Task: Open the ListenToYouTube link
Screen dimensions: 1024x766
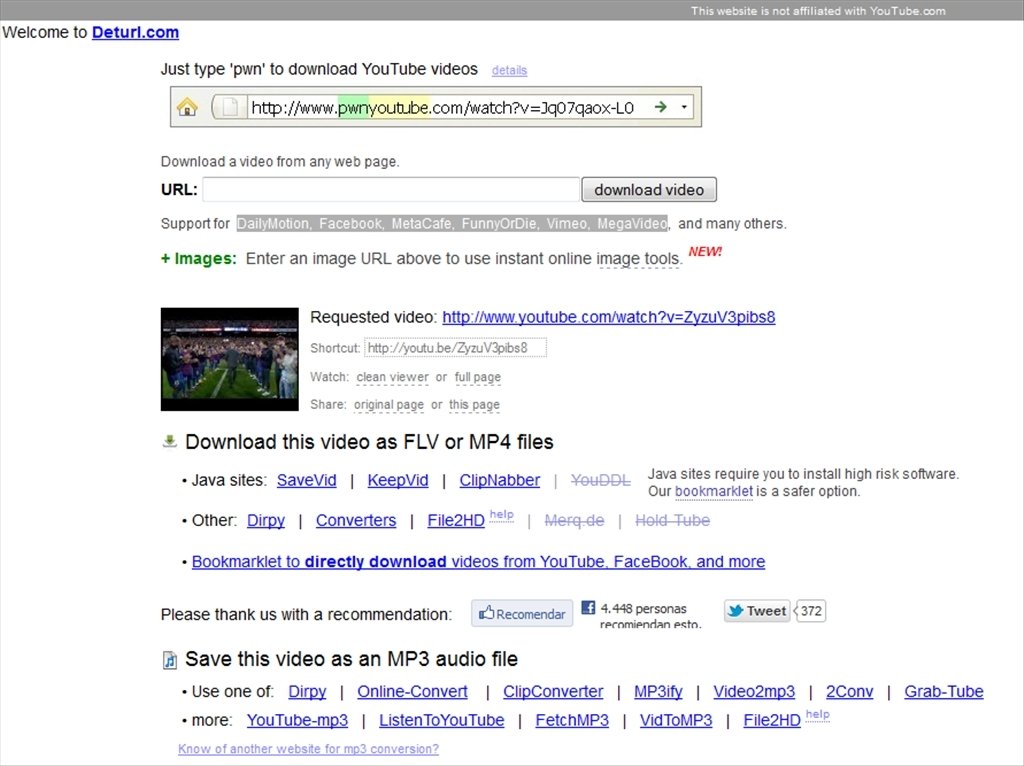Action: (441, 720)
